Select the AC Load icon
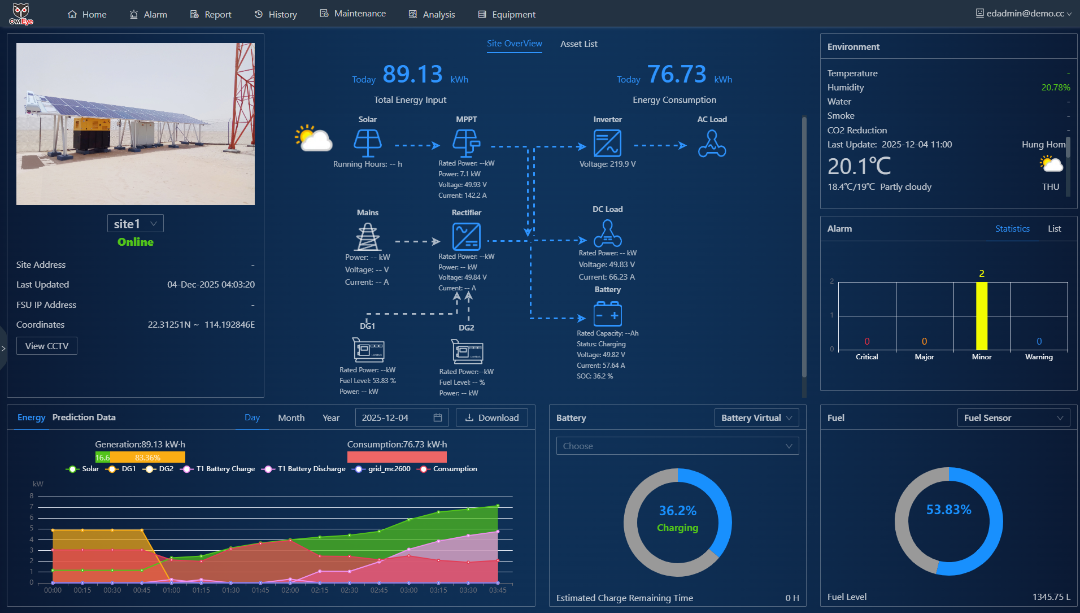 point(712,143)
